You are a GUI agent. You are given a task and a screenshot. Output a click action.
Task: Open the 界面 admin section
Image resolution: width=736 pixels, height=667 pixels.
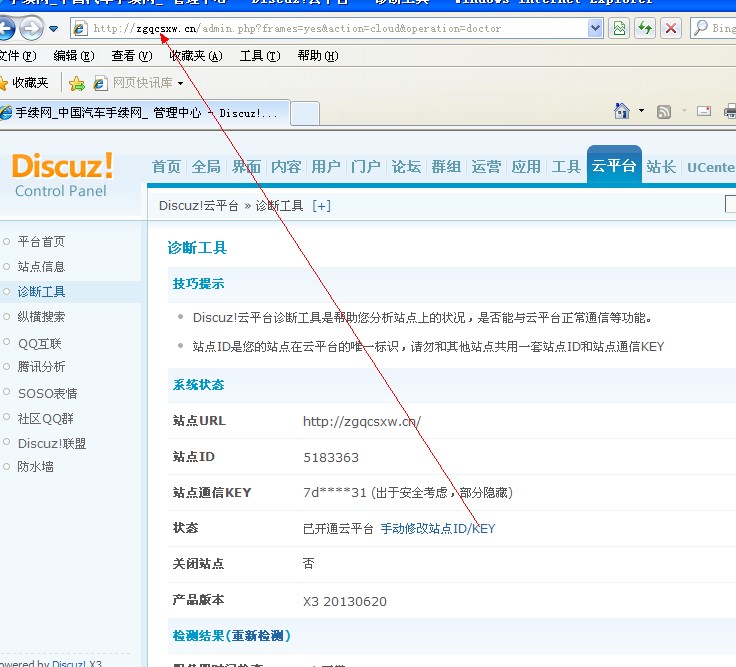coord(246,167)
